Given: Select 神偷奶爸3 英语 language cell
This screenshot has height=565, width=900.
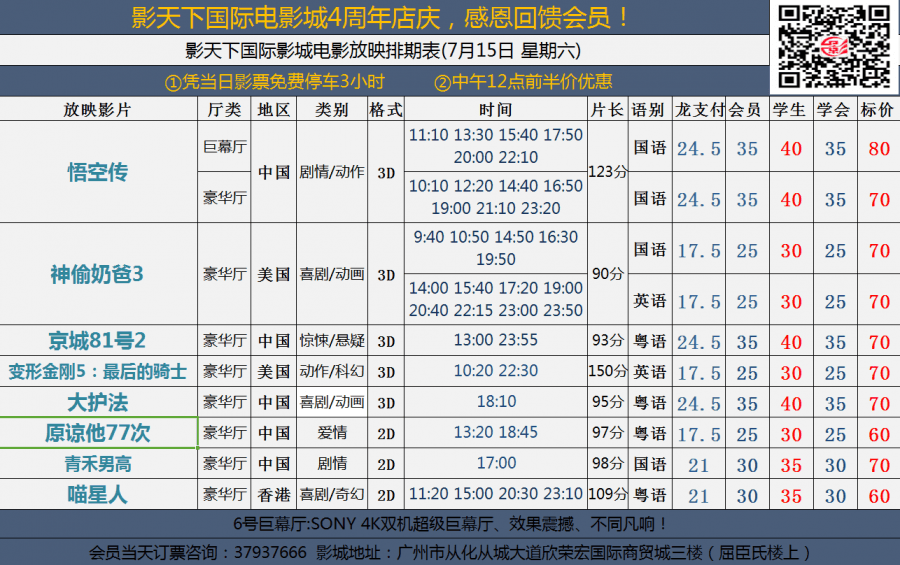Looking at the screenshot, I should (650, 300).
